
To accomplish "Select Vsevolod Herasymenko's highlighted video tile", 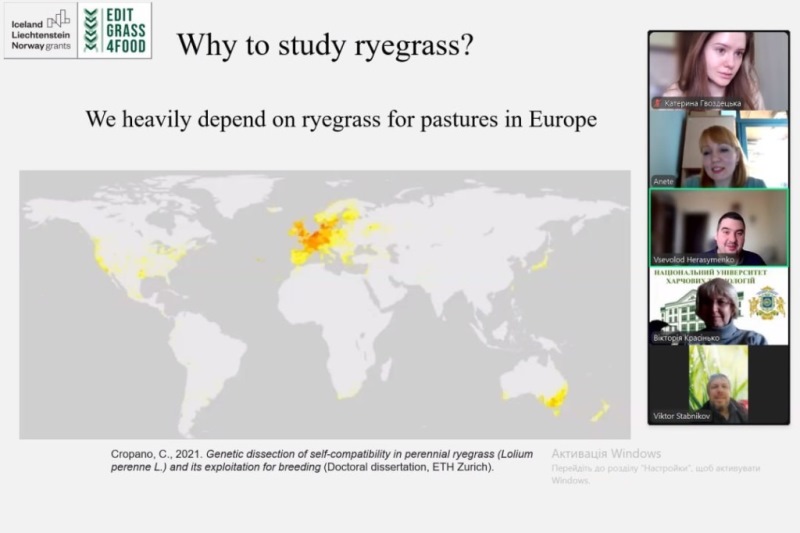I will tap(718, 227).
